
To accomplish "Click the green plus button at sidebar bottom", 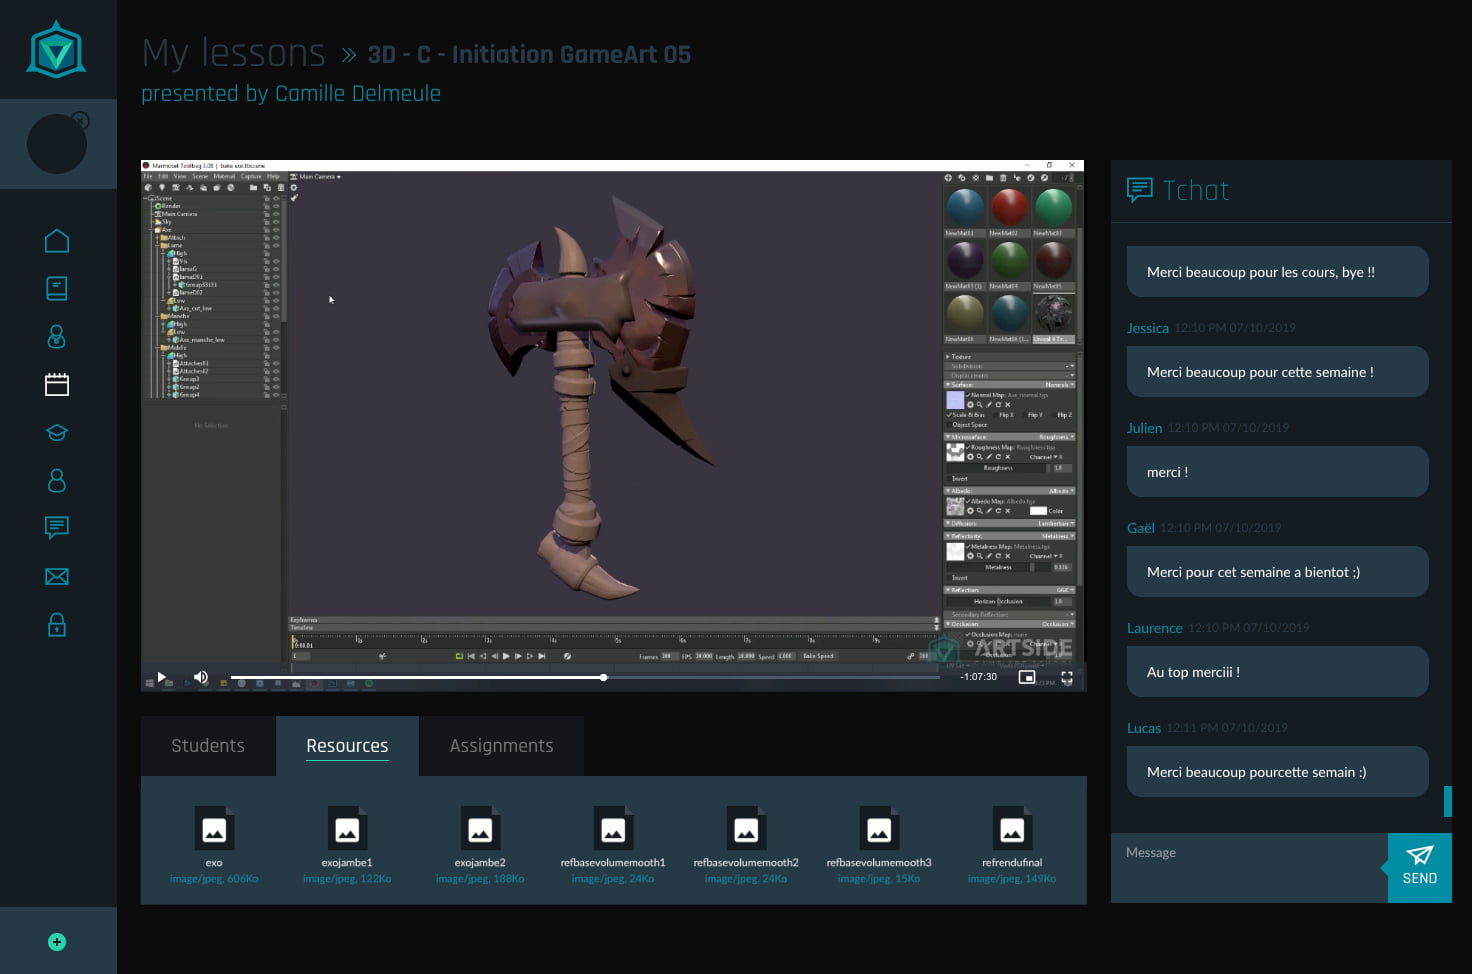I will tap(57, 942).
